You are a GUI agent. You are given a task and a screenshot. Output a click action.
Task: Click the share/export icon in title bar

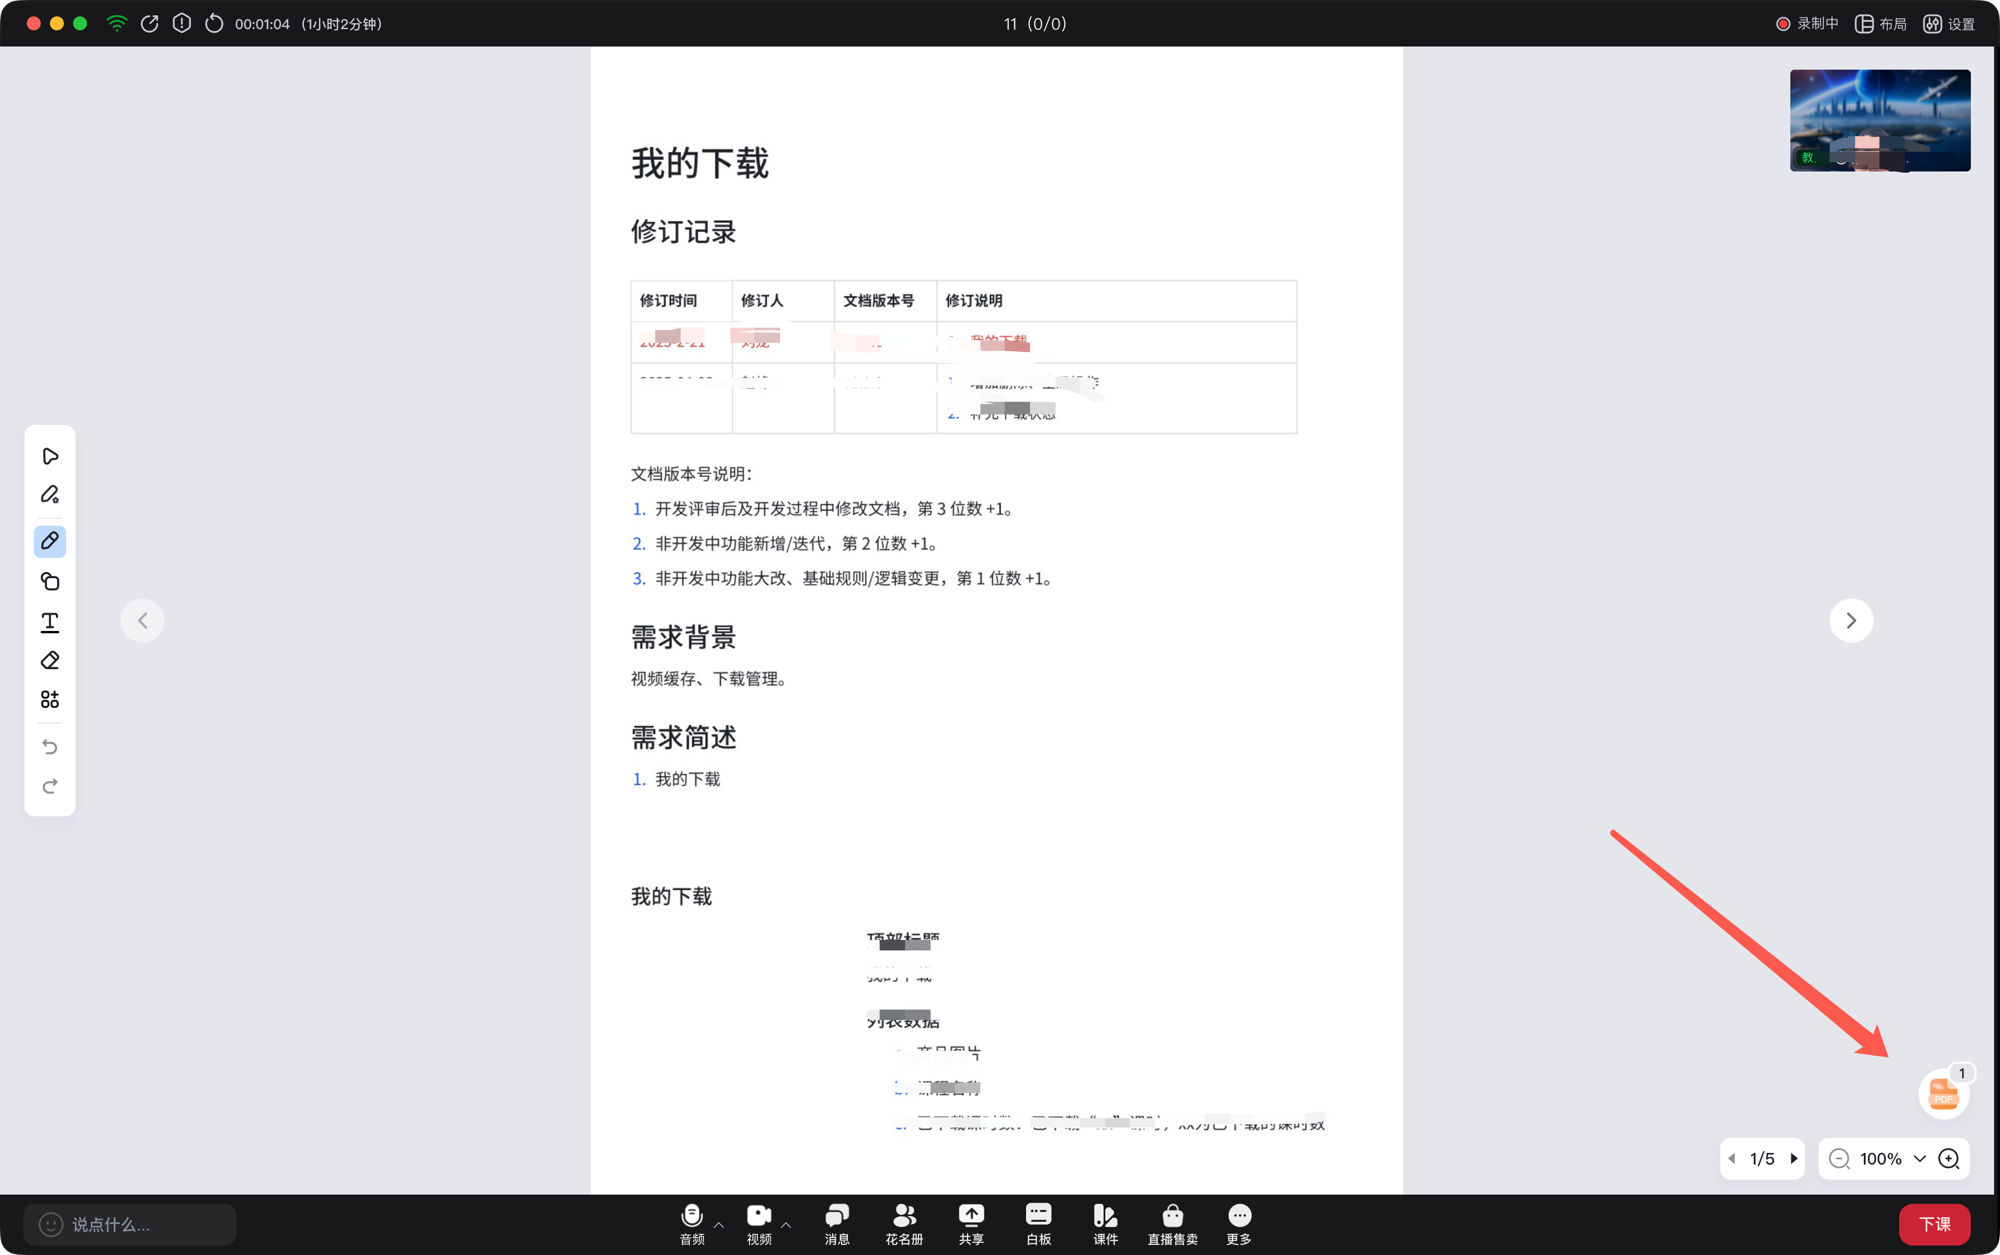coord(150,23)
